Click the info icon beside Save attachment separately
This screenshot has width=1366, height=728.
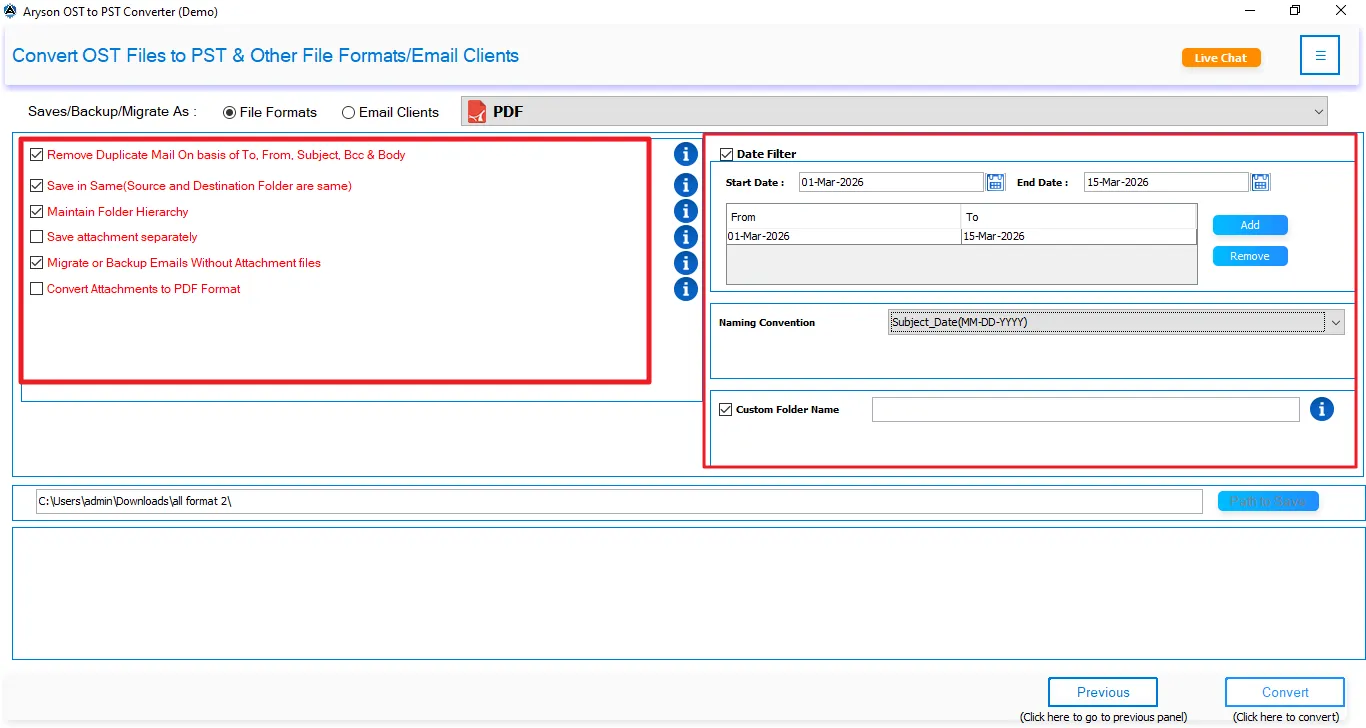click(685, 237)
